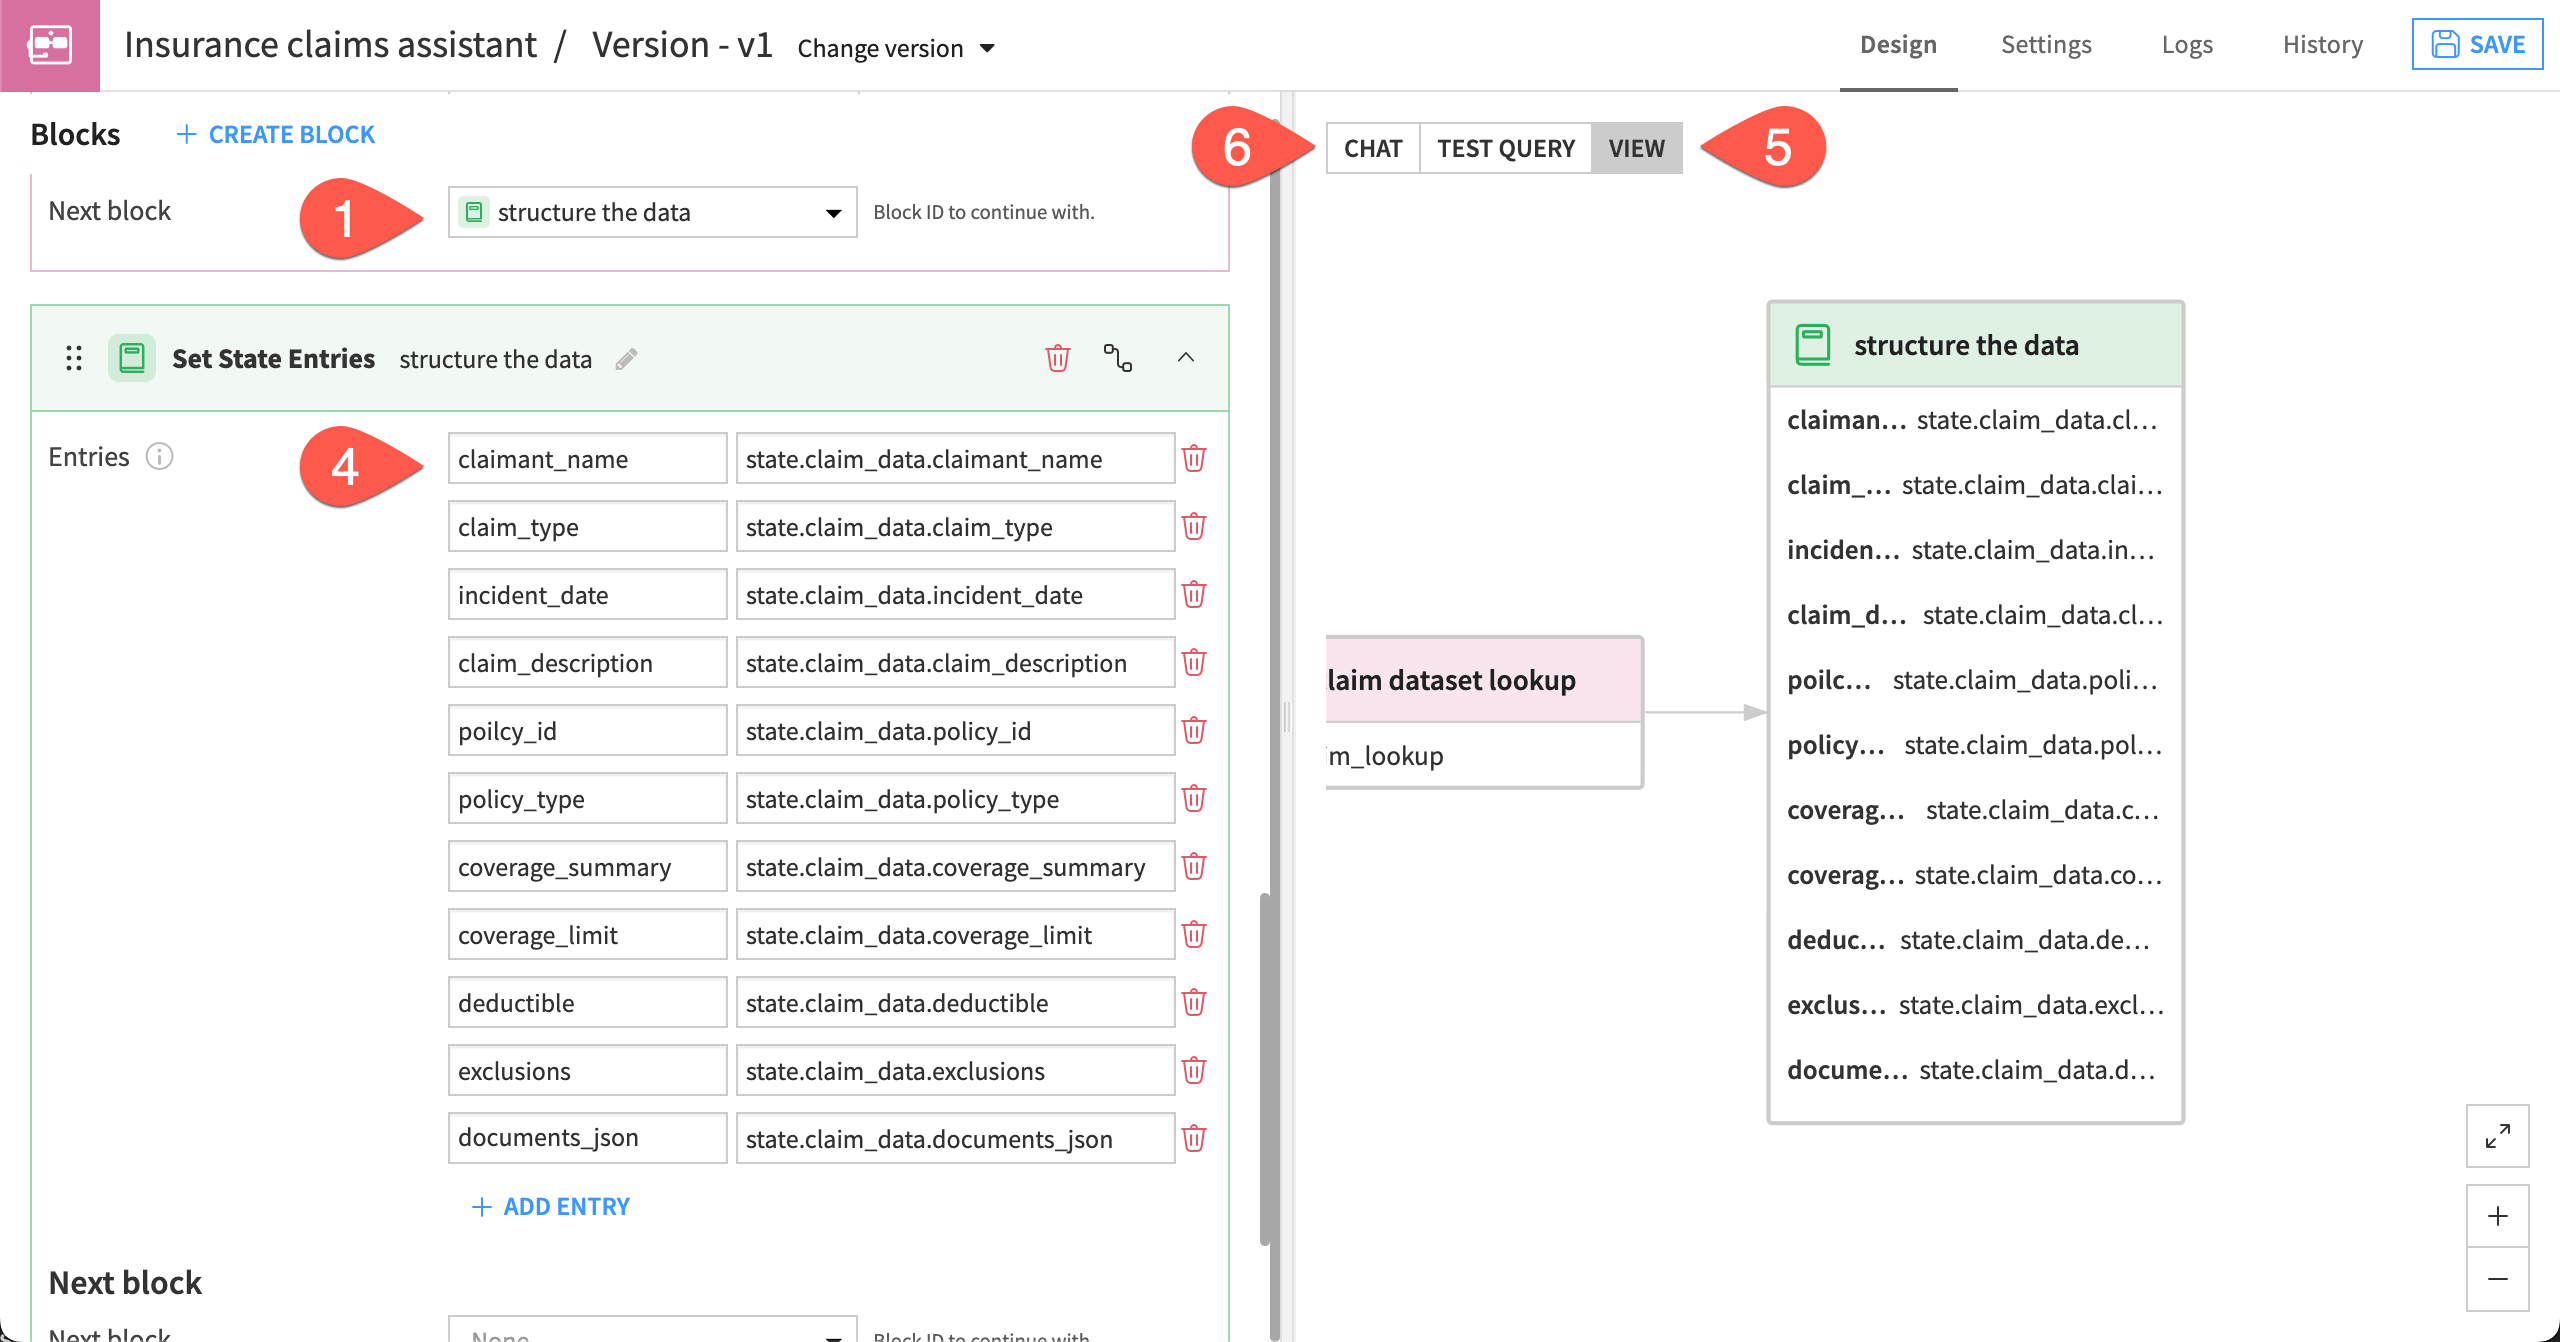
Task: Zoom out of the canvas with minus icon
Action: 2497,1277
